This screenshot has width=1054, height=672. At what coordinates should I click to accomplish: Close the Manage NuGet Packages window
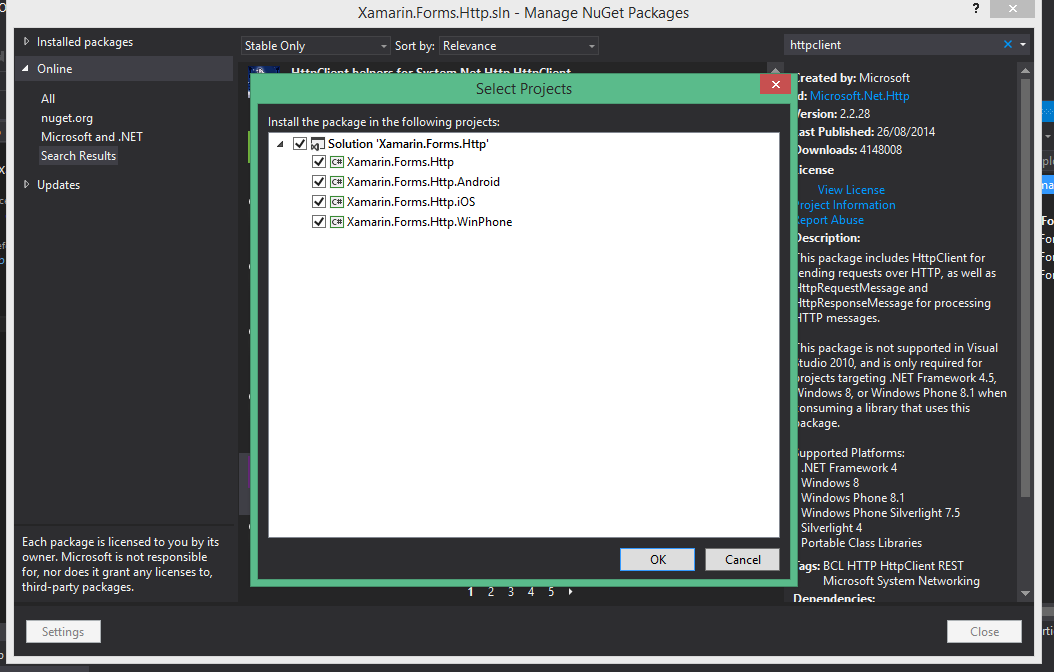[x=984, y=632]
